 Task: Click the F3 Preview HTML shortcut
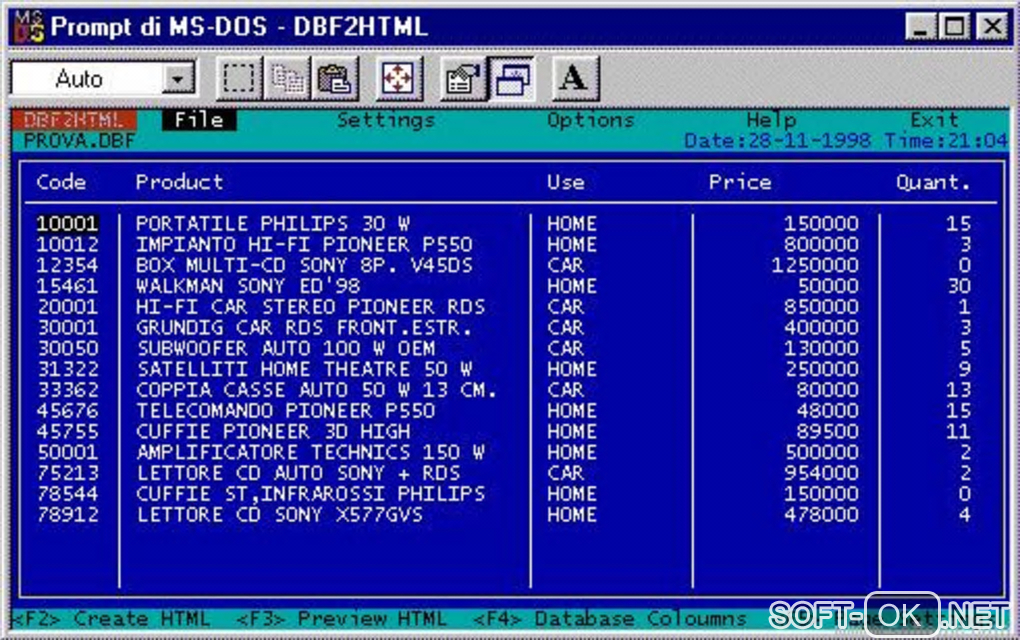(x=342, y=619)
